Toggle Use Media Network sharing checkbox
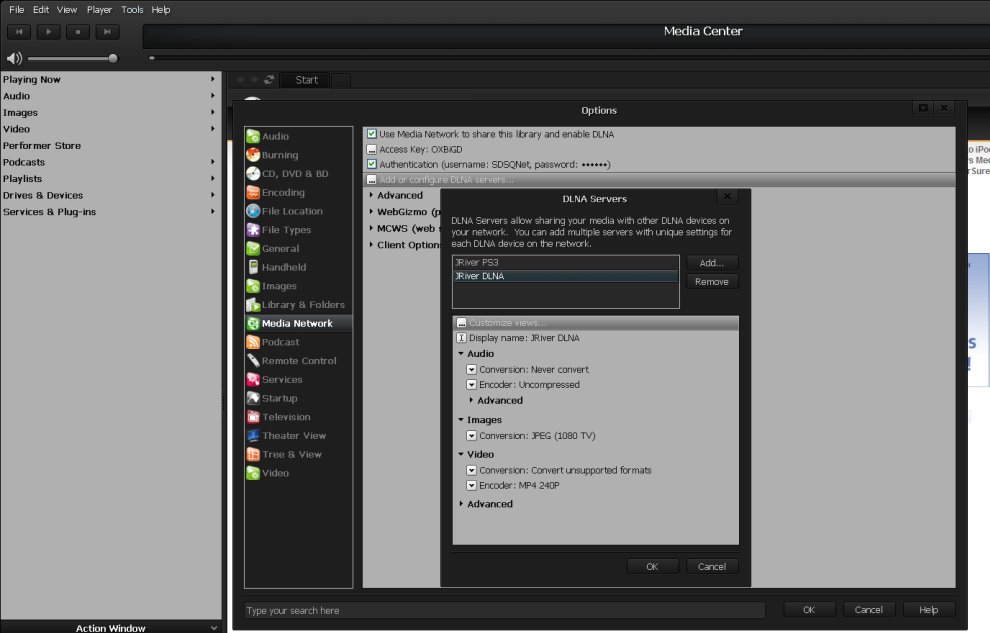Screen dimensions: 990x633 [x=372, y=134]
